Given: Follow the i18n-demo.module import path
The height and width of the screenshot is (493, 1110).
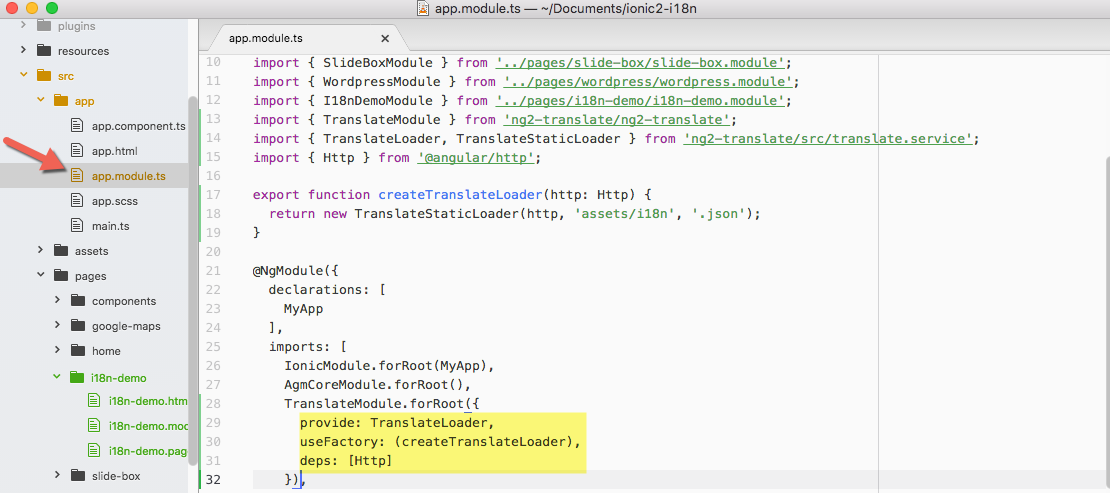Looking at the screenshot, I should pos(643,101).
